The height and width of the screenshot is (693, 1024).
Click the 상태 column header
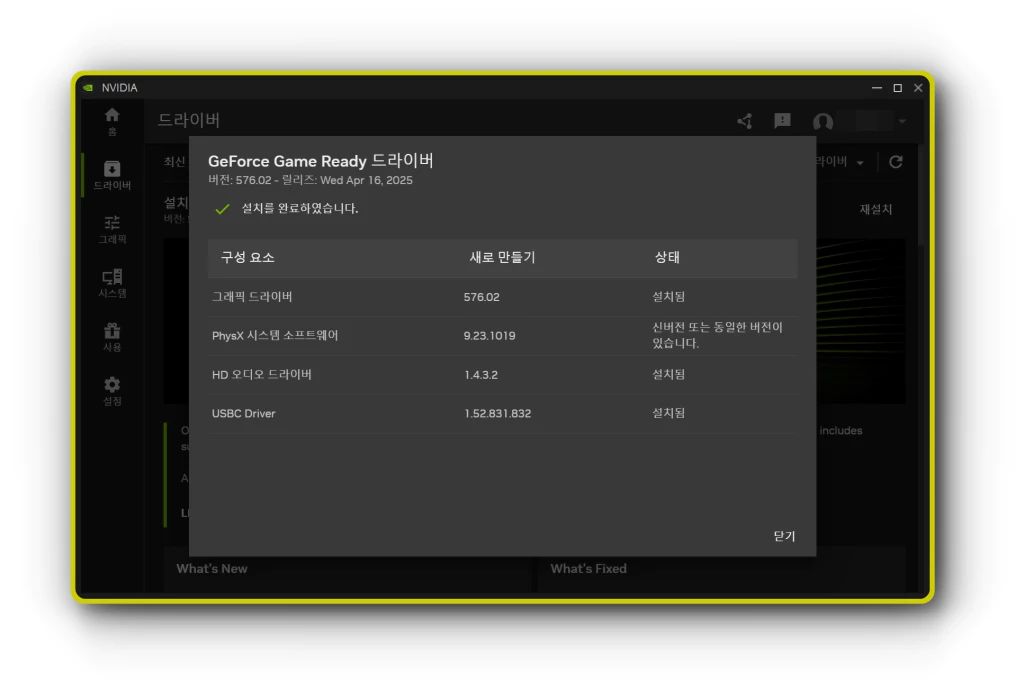pyautogui.click(x=667, y=257)
